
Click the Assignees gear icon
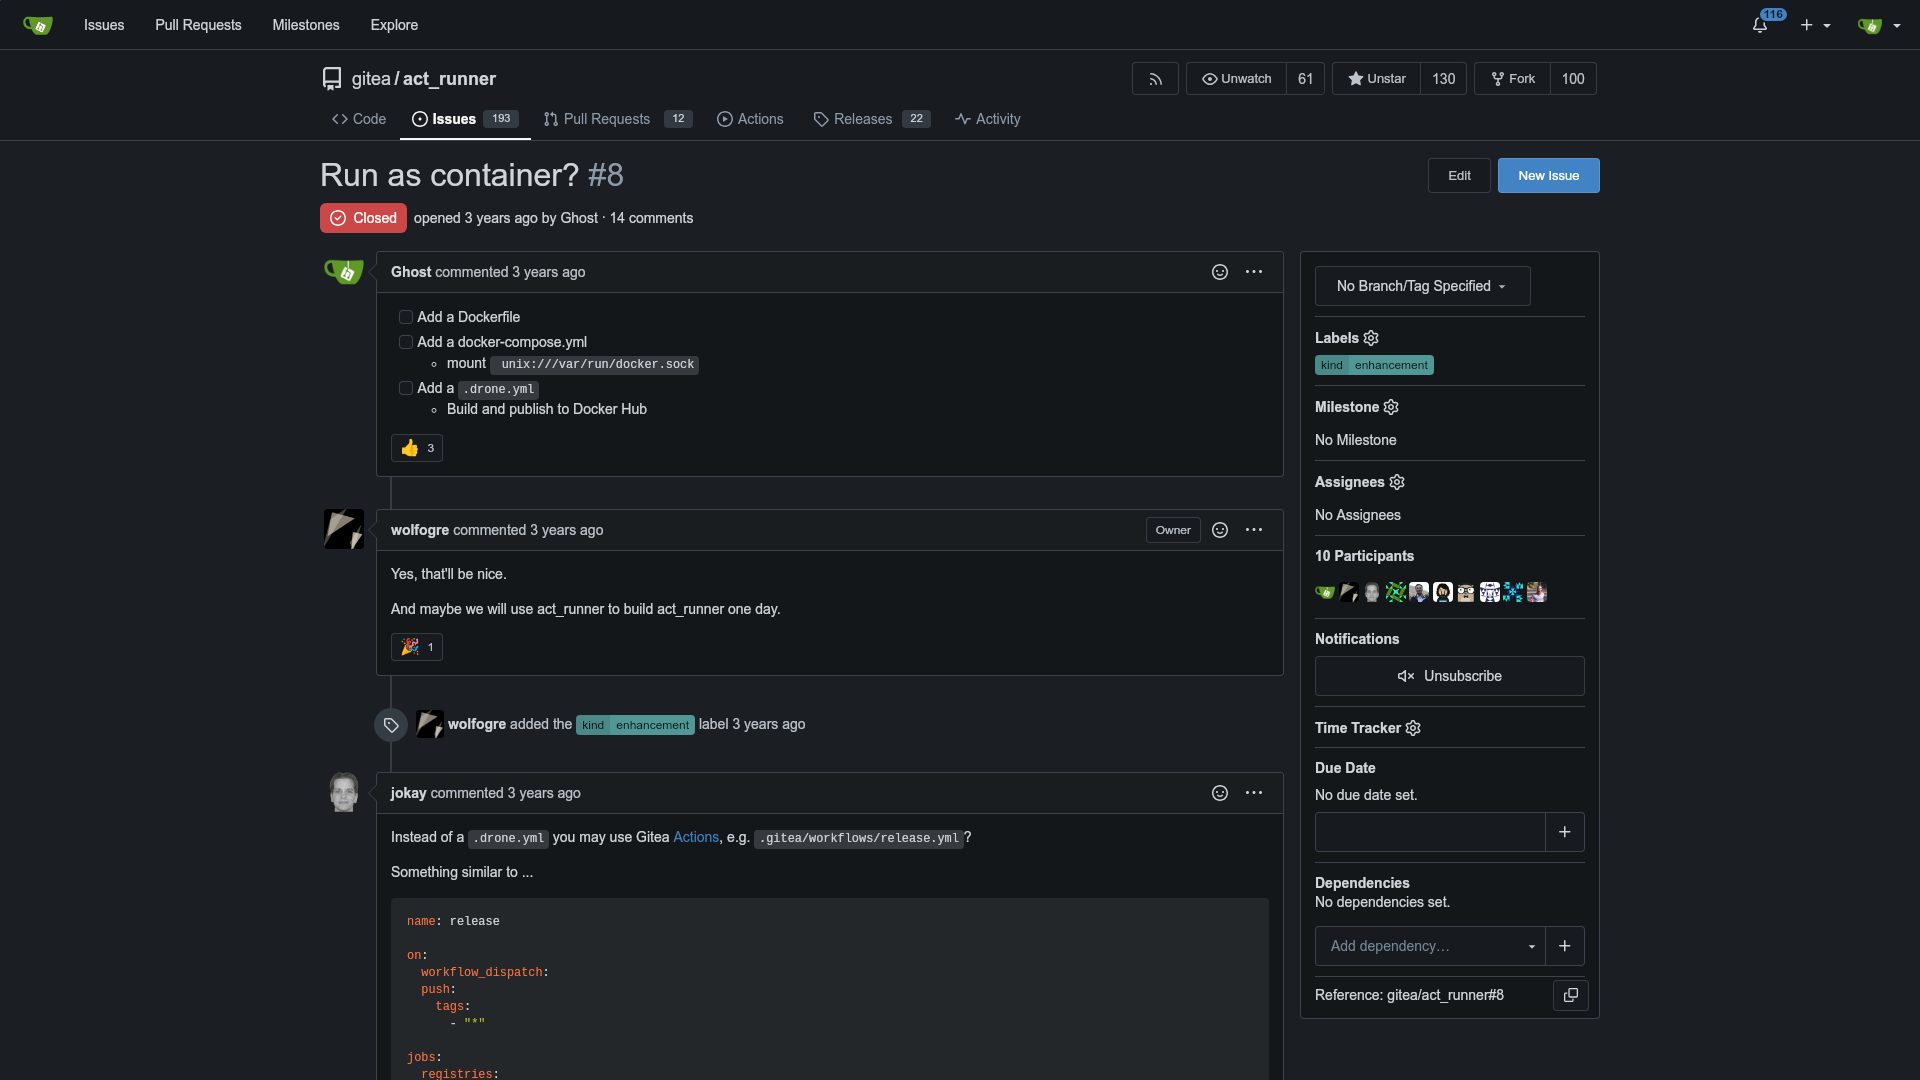pyautogui.click(x=1397, y=482)
